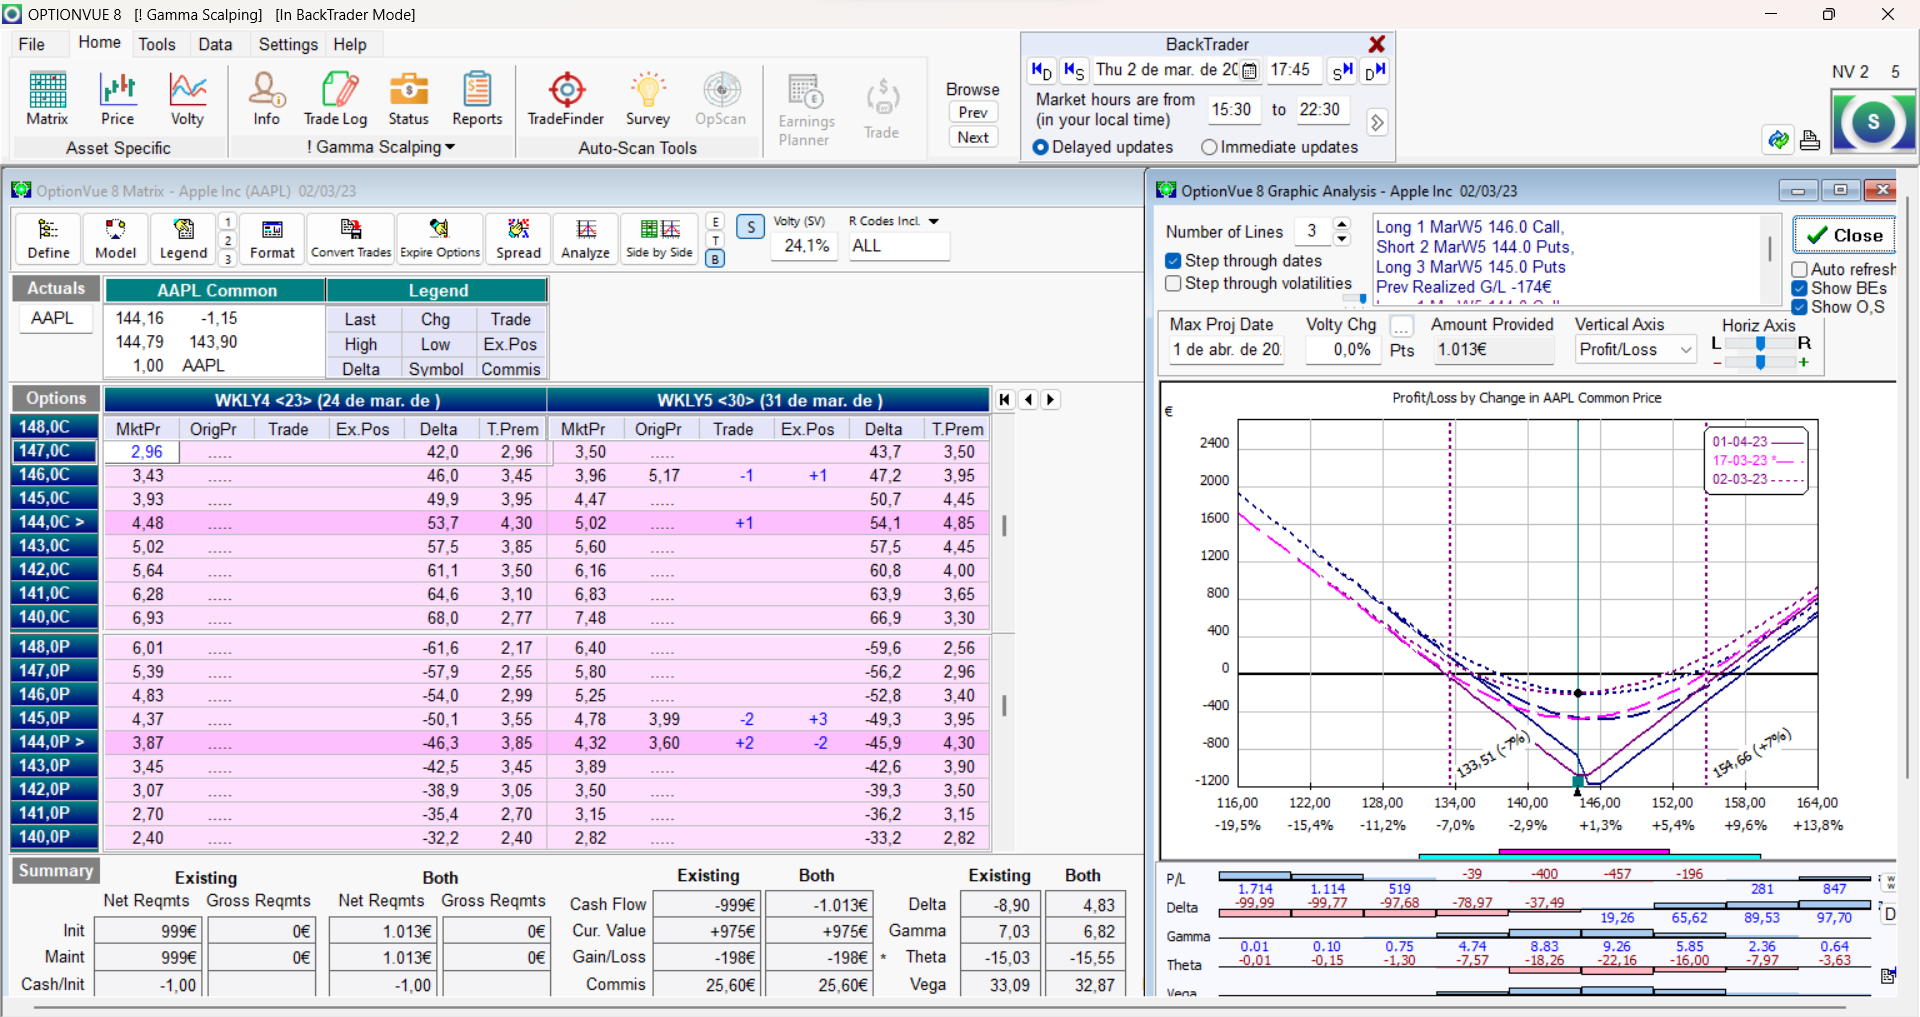Open the BackTrader date calendar picker
Image resolution: width=1920 pixels, height=1017 pixels.
1249,71
